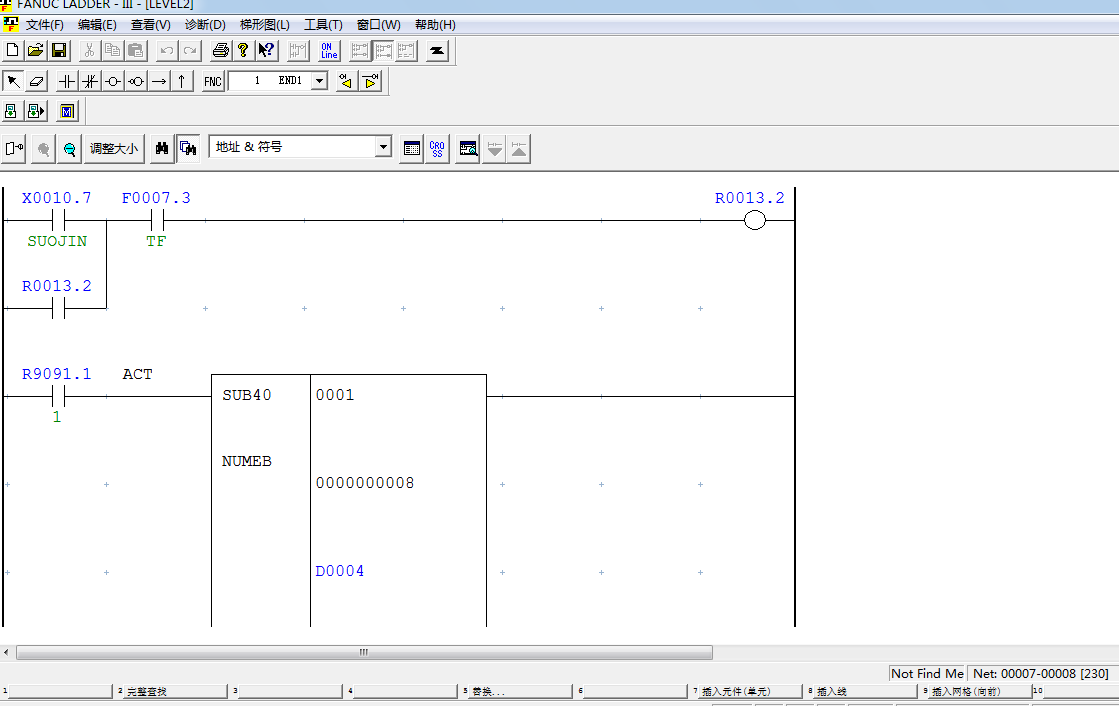
Task: Open the FNC function selector
Action: (x=212, y=81)
